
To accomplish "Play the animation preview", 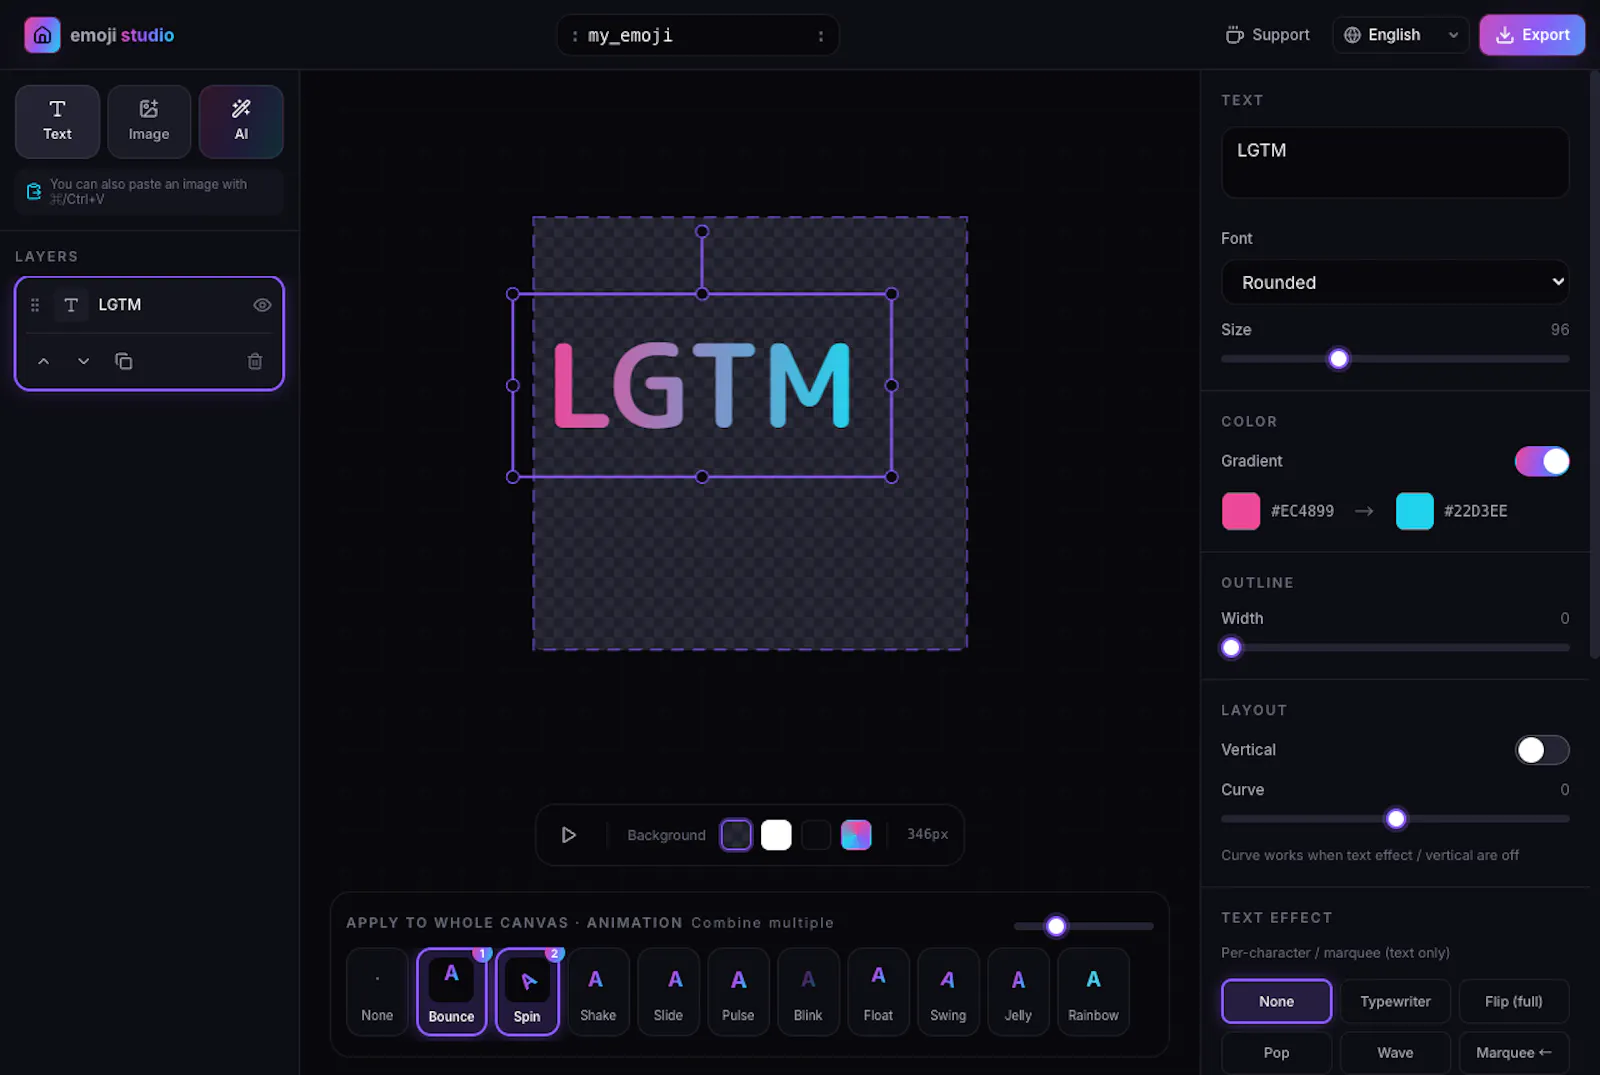I will click(568, 835).
